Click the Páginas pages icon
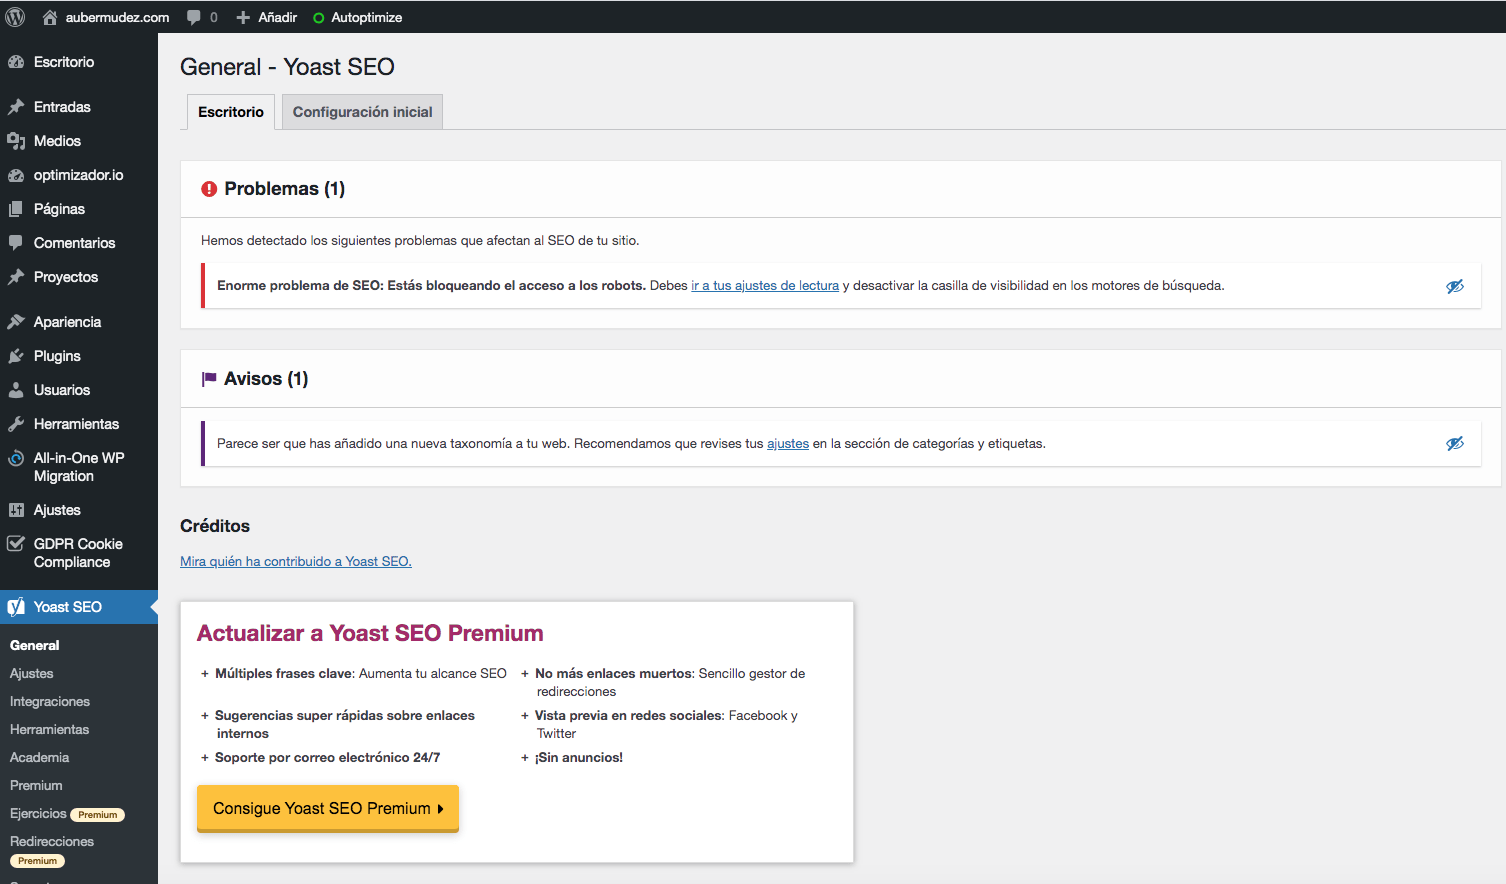The image size is (1506, 884). [x=16, y=209]
